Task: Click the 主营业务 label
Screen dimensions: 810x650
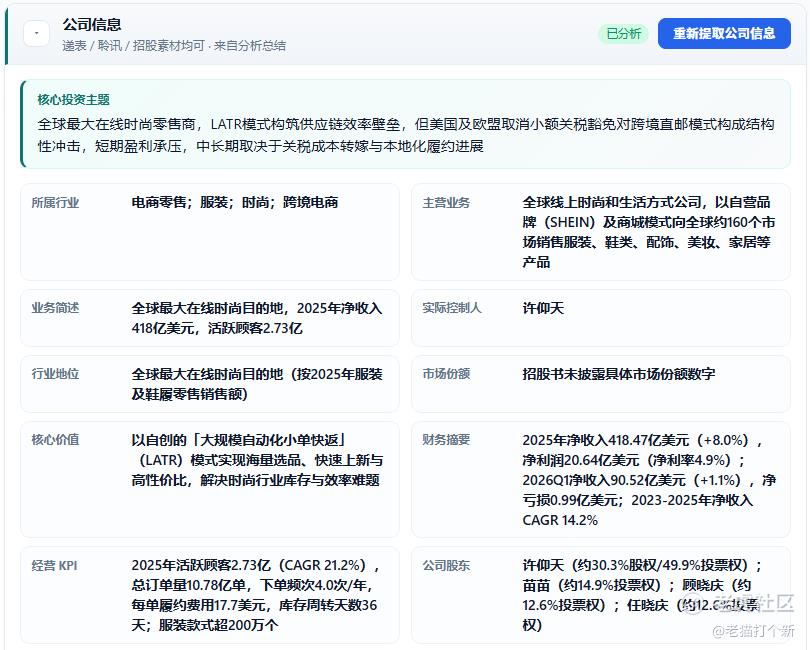Action: point(446,203)
